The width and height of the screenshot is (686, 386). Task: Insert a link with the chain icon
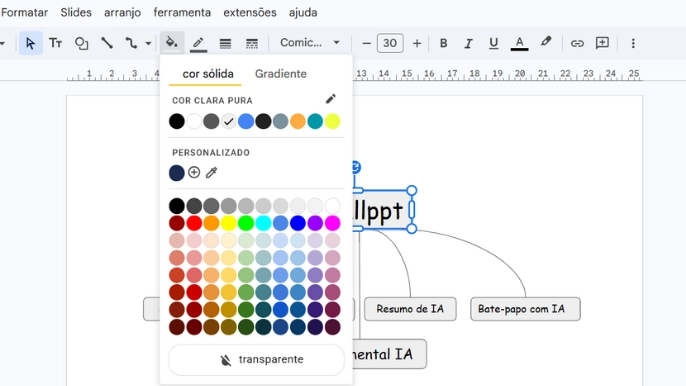577,43
